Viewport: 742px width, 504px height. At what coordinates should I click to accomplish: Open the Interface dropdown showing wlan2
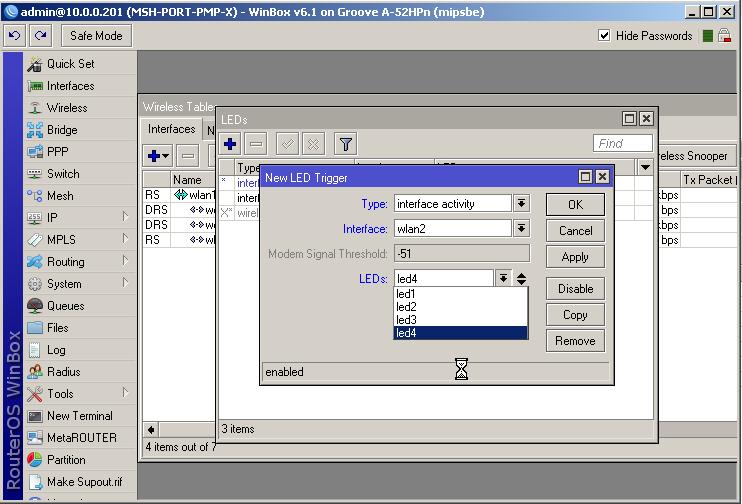[x=521, y=229]
